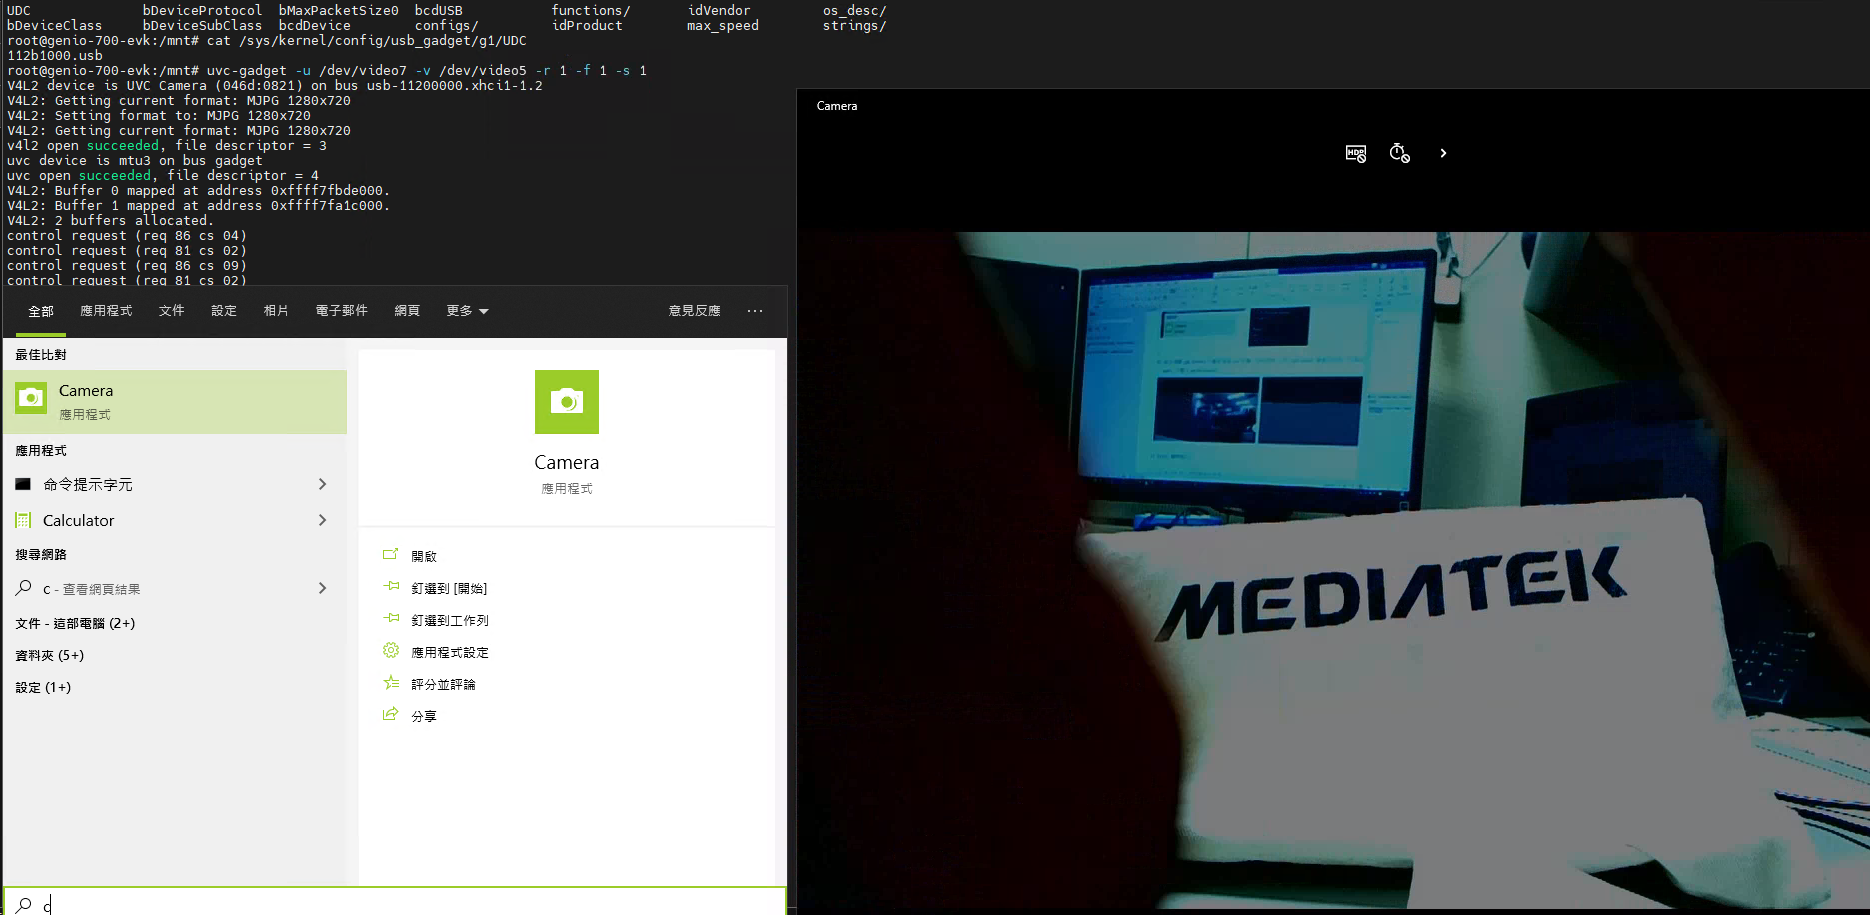Expand Calculator result arrow

(x=322, y=520)
